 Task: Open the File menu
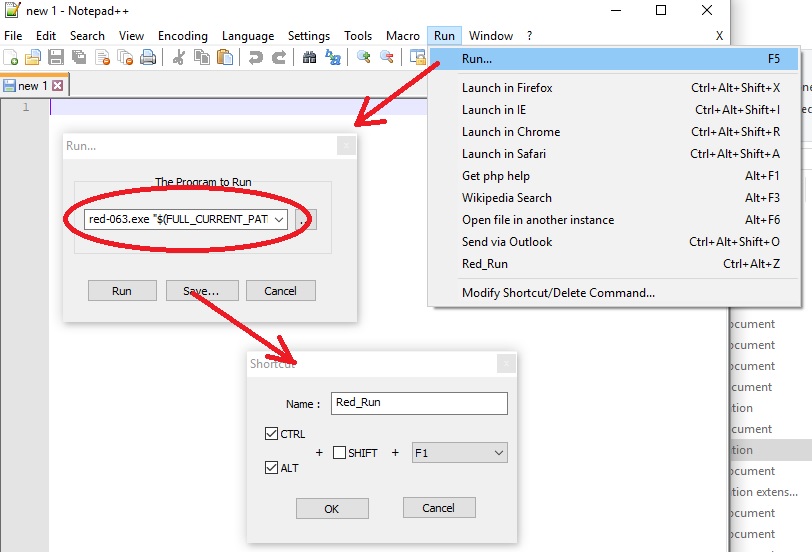pos(13,36)
